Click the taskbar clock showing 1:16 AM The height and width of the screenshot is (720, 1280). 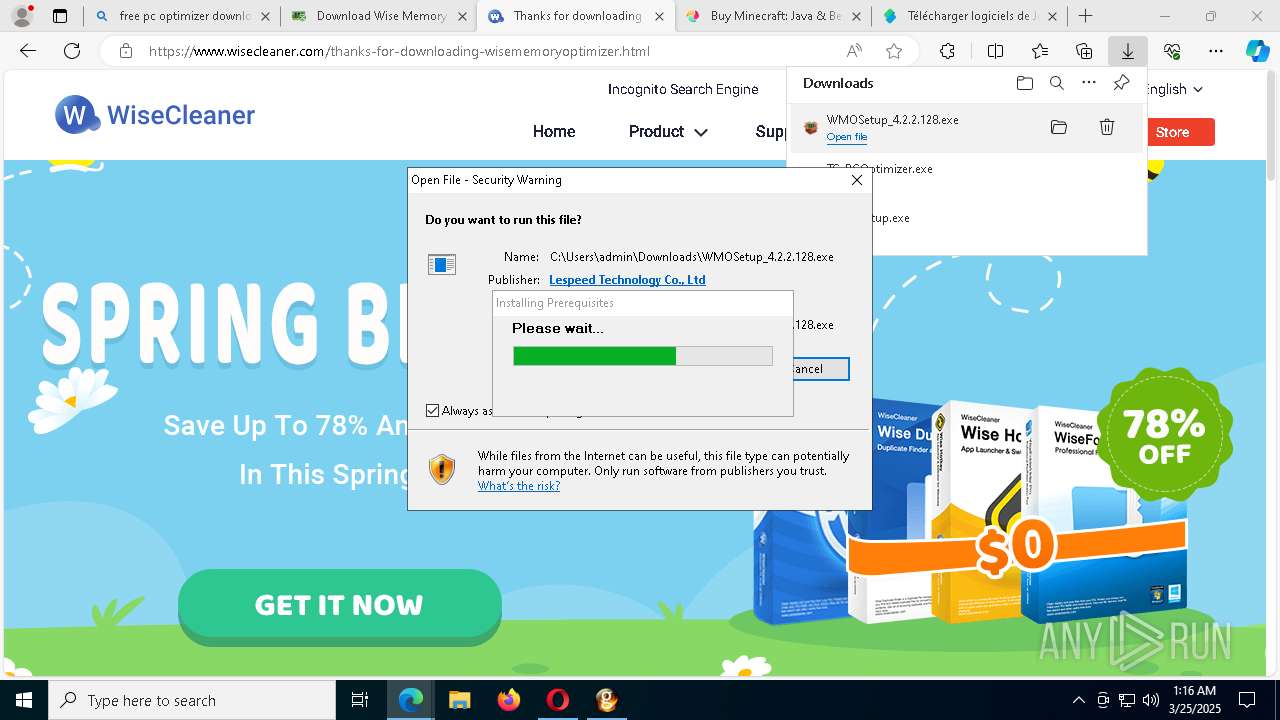pos(1194,700)
